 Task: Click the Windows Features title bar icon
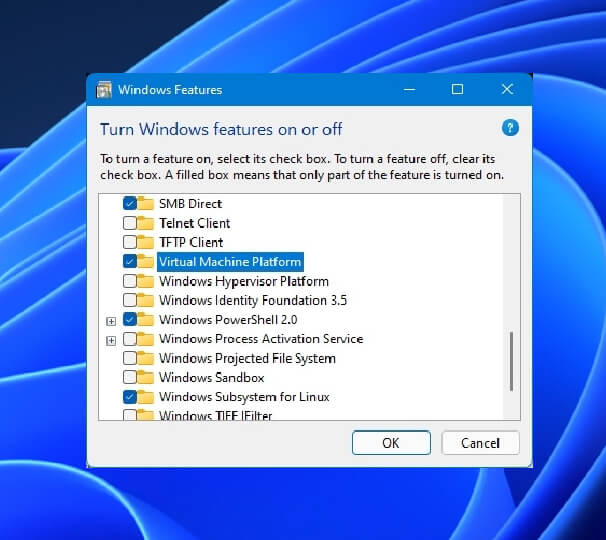coord(104,90)
